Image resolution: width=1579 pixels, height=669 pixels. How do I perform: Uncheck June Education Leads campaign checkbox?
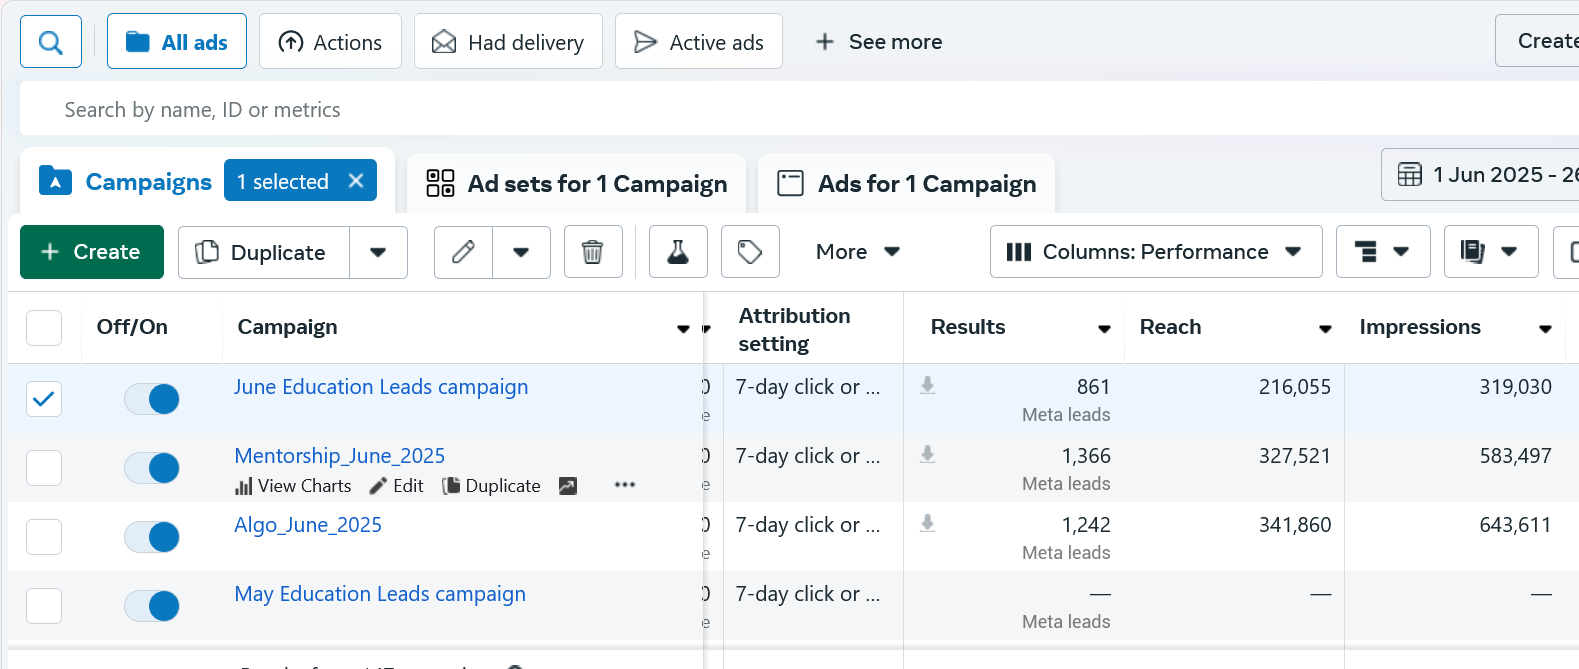[x=44, y=399]
